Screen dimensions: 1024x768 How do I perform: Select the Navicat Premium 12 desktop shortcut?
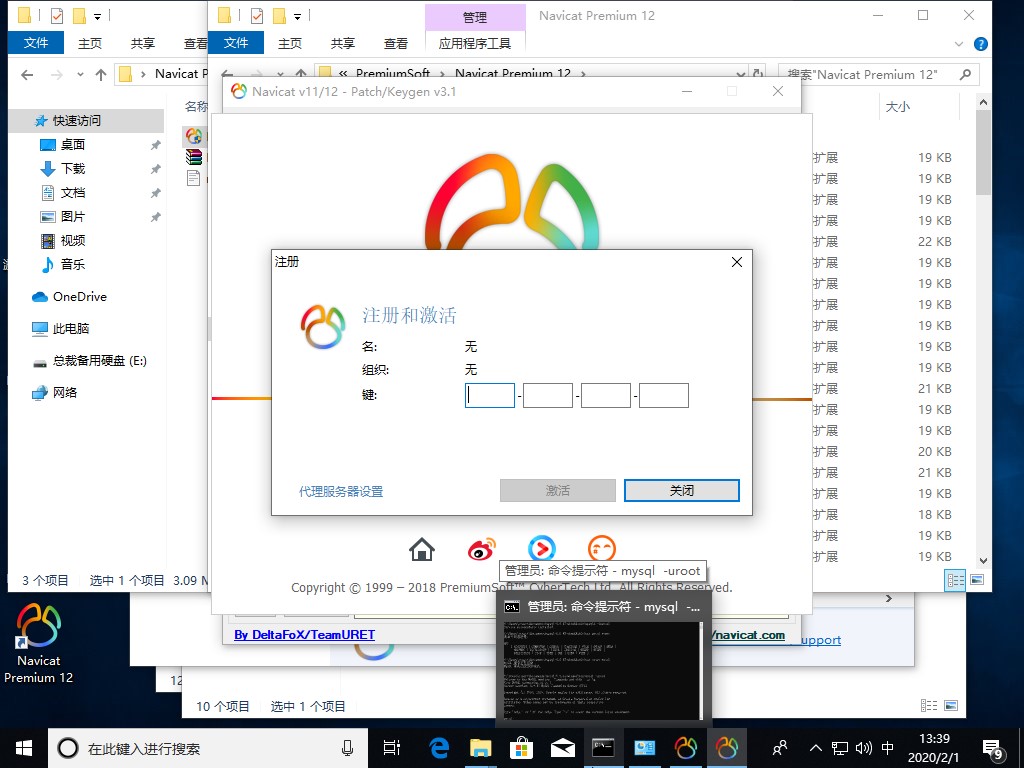tap(39, 643)
